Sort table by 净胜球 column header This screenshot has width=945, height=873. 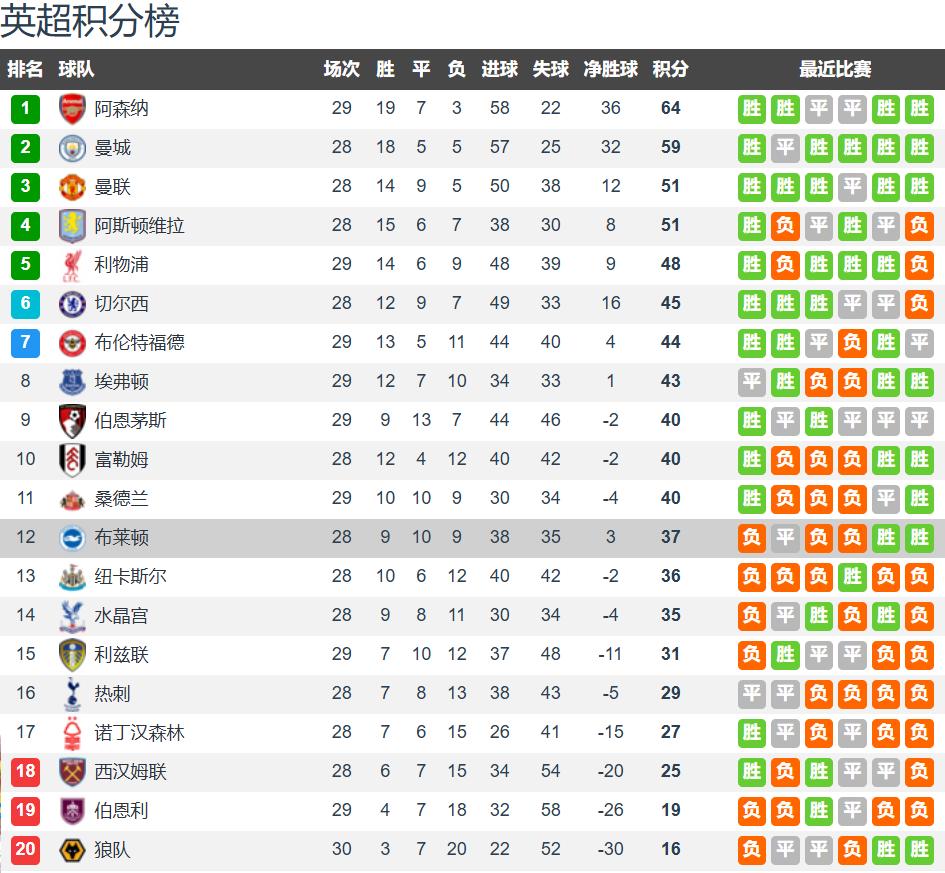click(610, 69)
